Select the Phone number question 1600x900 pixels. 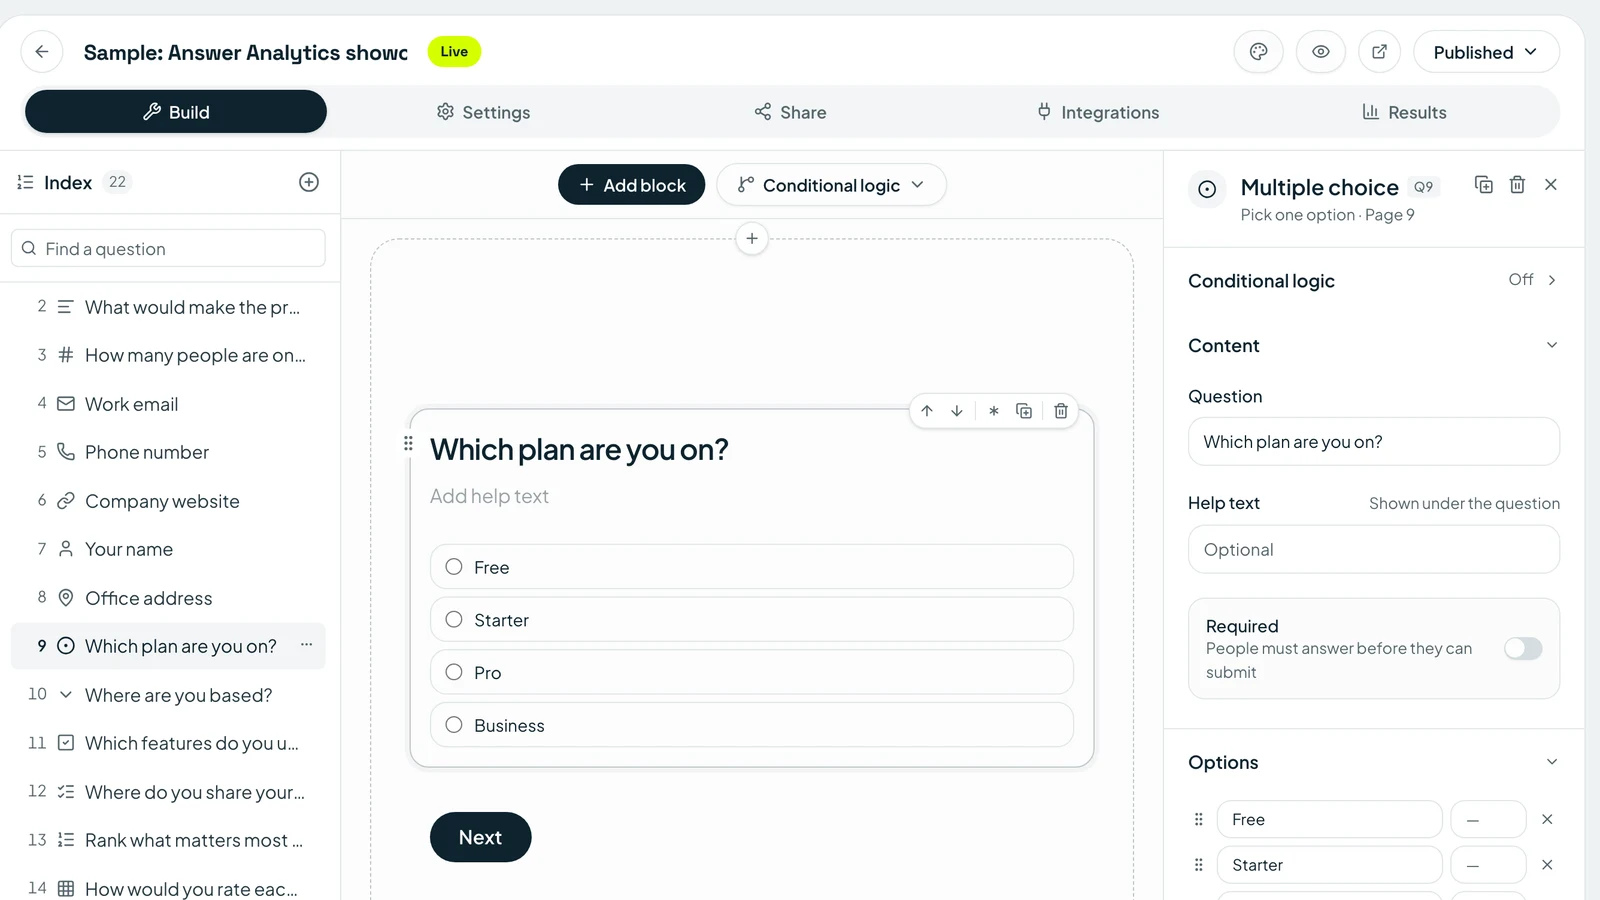pyautogui.click(x=168, y=452)
